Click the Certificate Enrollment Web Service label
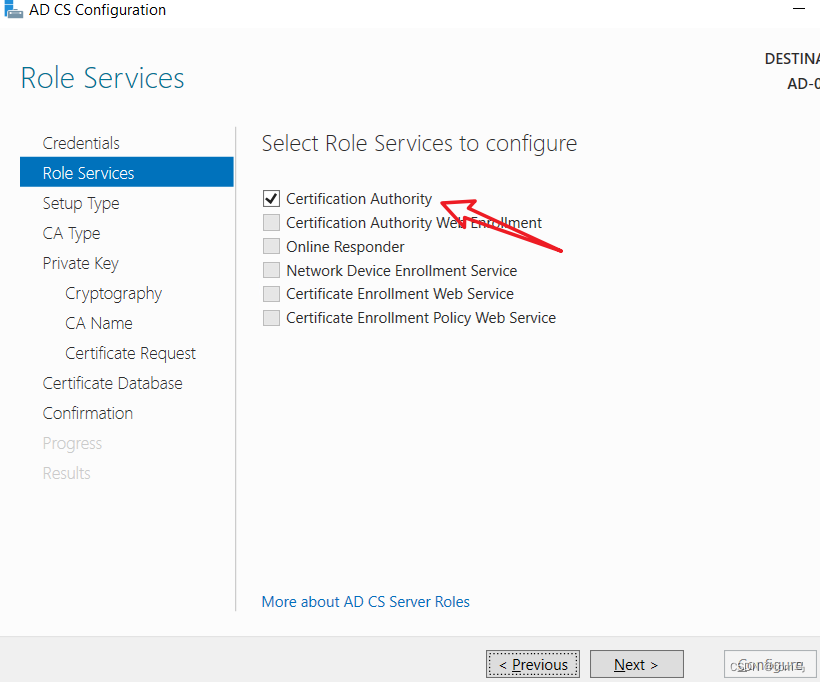 click(x=400, y=294)
